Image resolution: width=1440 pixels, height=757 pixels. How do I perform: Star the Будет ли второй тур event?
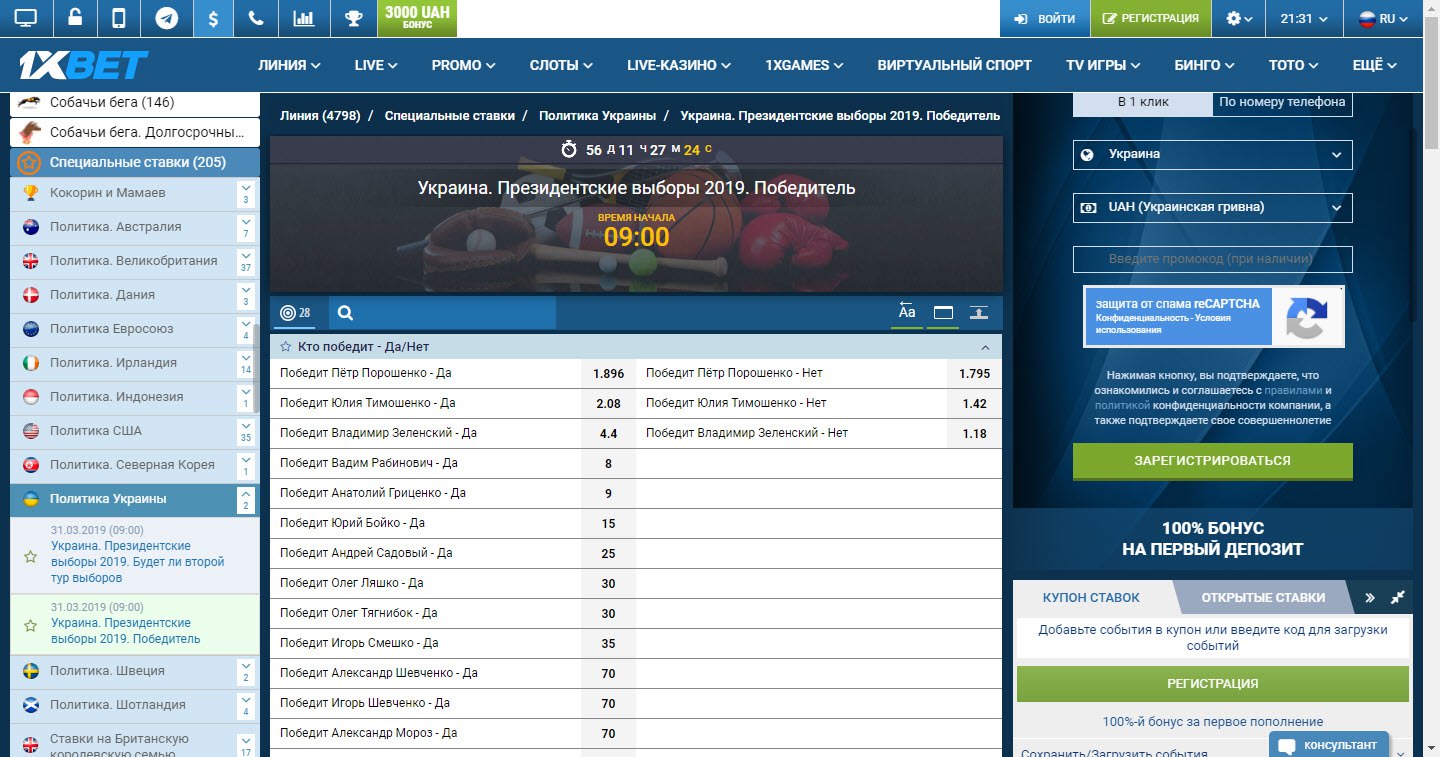tap(30, 556)
